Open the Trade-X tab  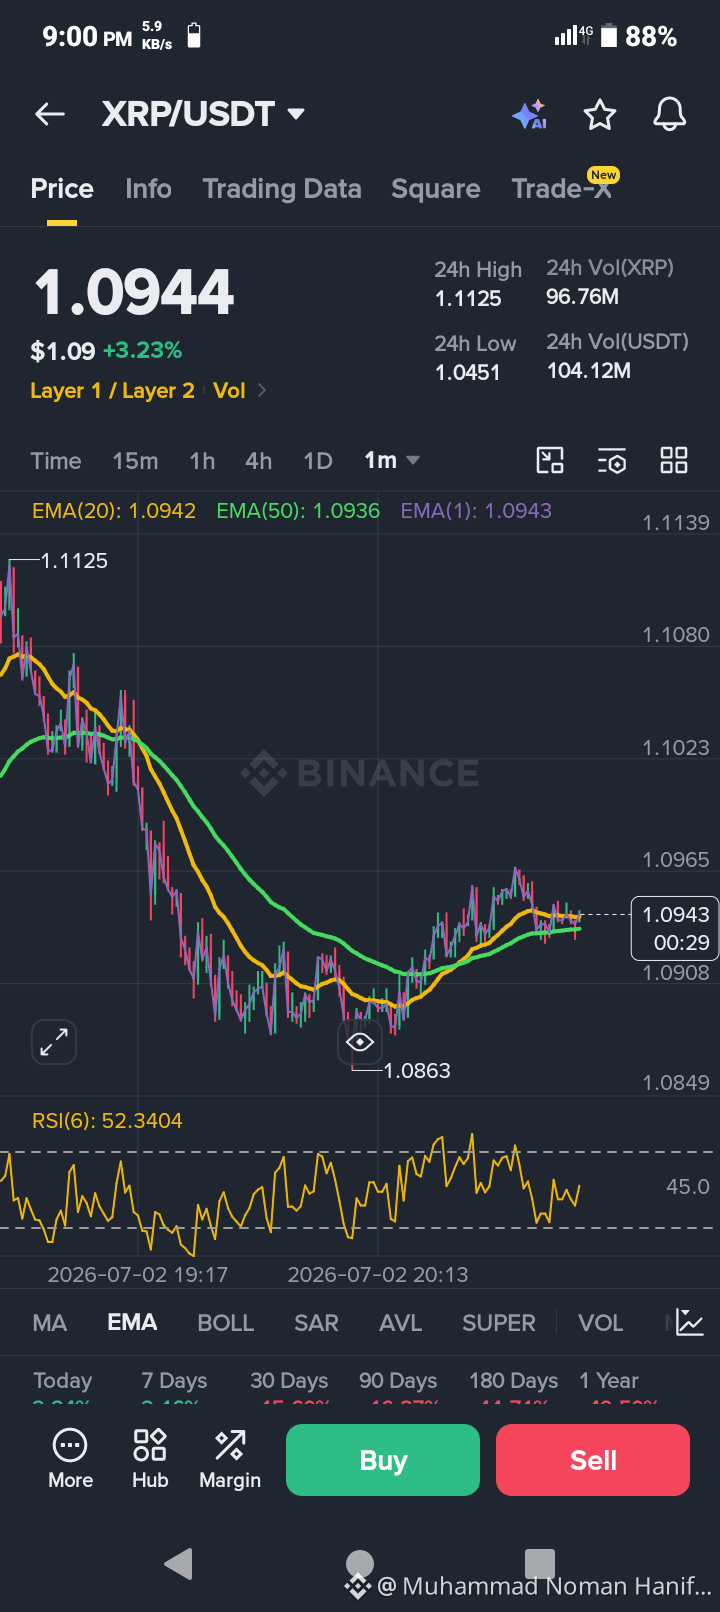561,189
